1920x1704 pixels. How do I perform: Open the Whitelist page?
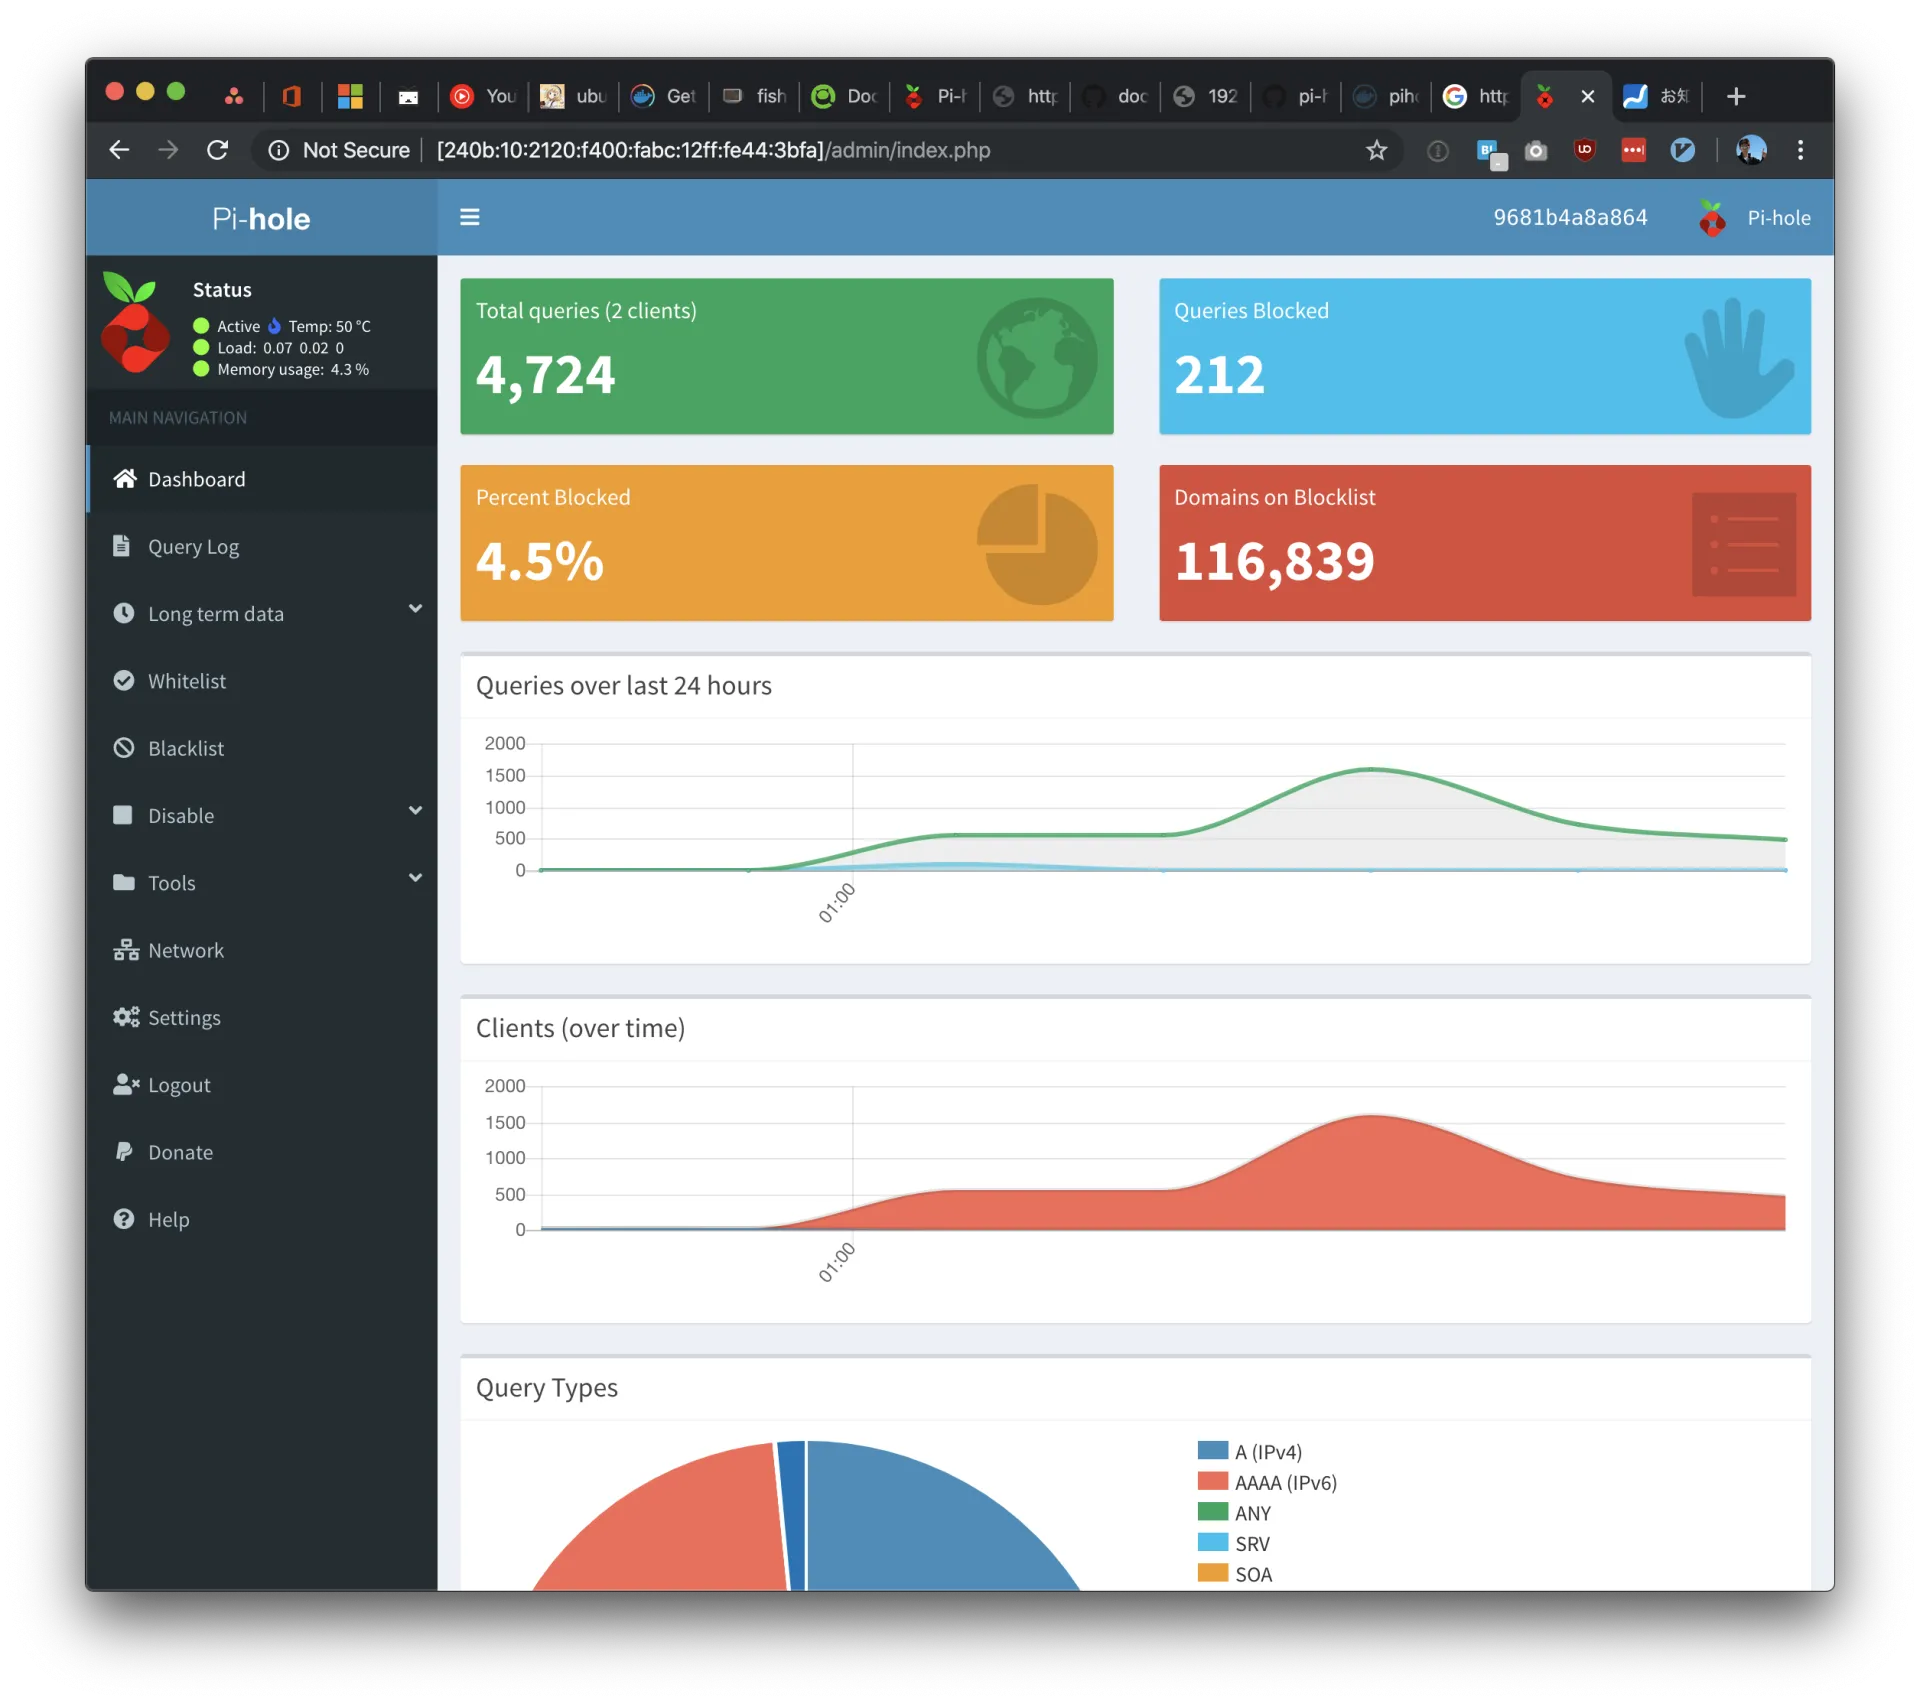[186, 681]
